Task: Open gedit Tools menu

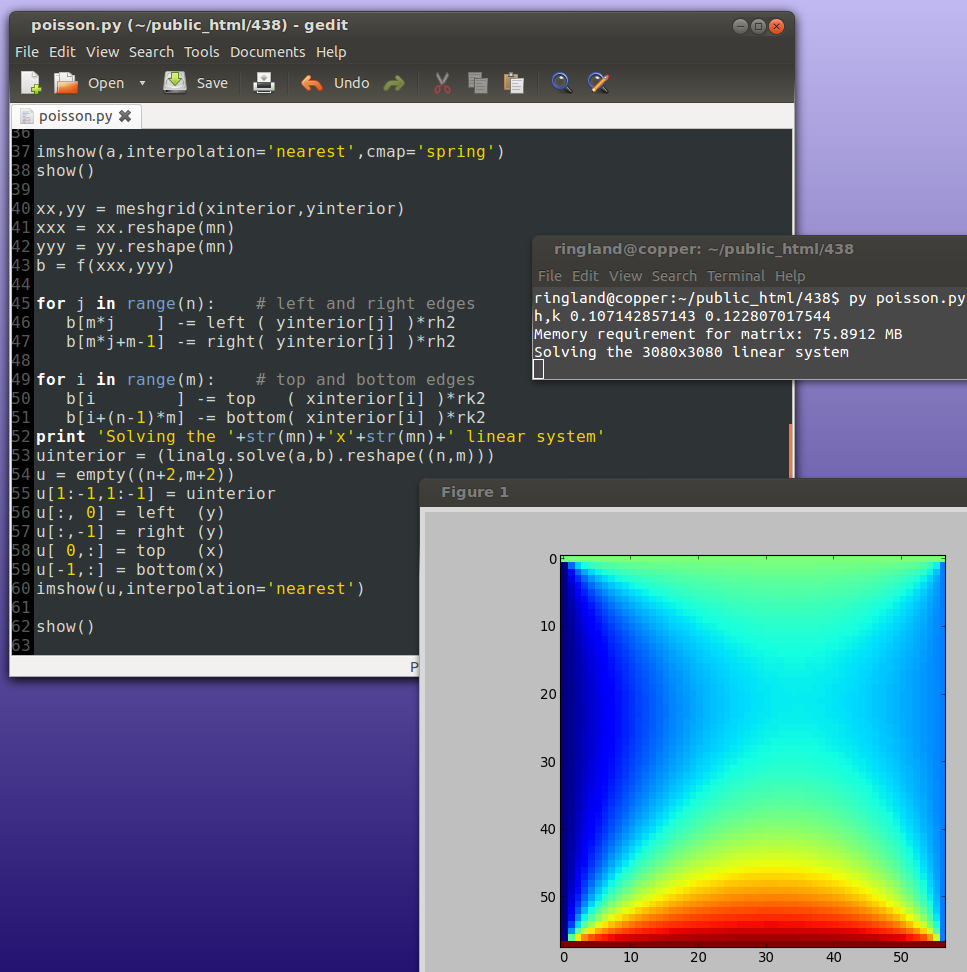Action: click(201, 52)
